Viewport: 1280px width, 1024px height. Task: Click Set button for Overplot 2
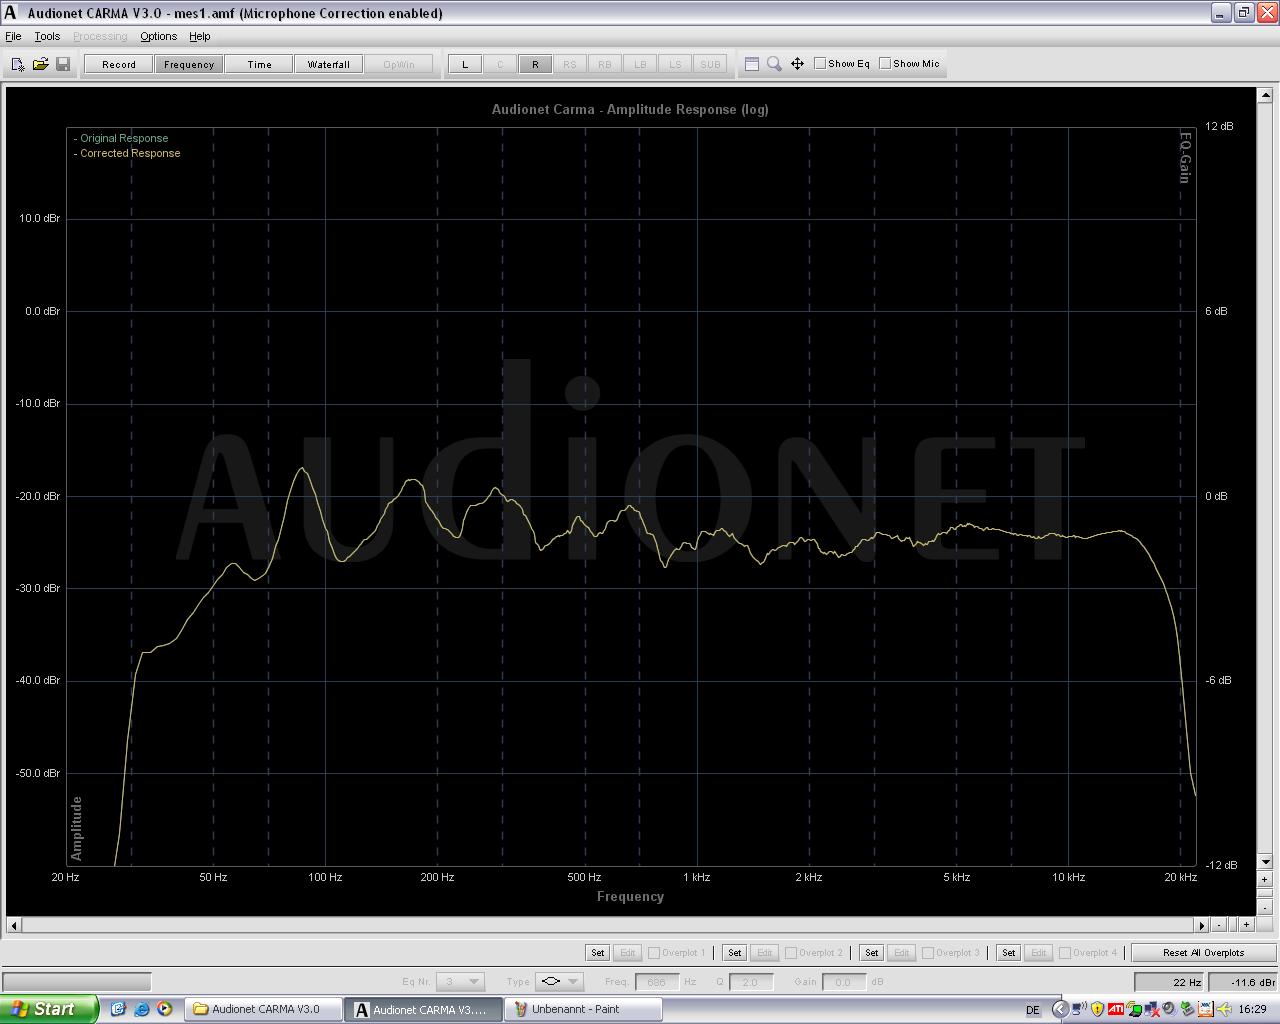click(735, 953)
